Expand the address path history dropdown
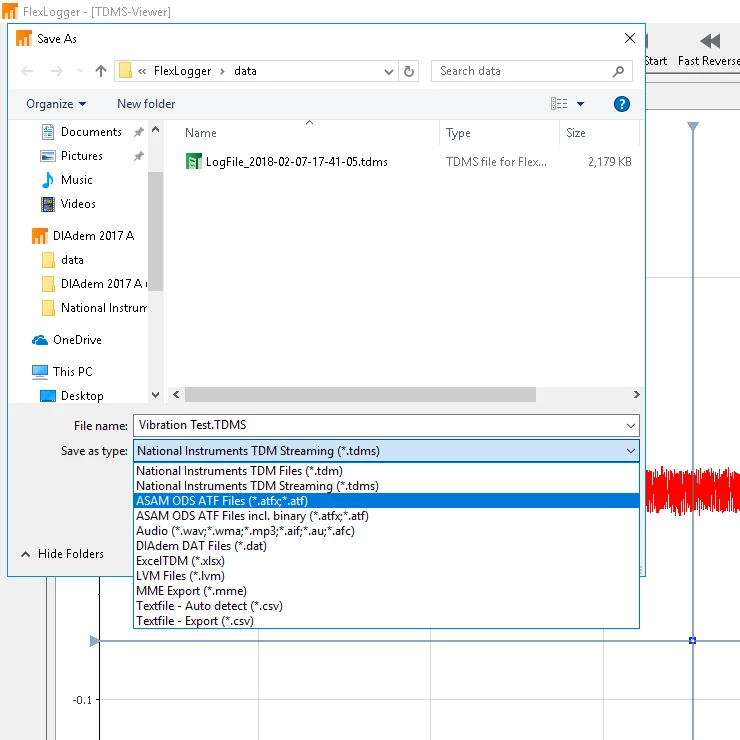The image size is (740, 740). point(389,71)
